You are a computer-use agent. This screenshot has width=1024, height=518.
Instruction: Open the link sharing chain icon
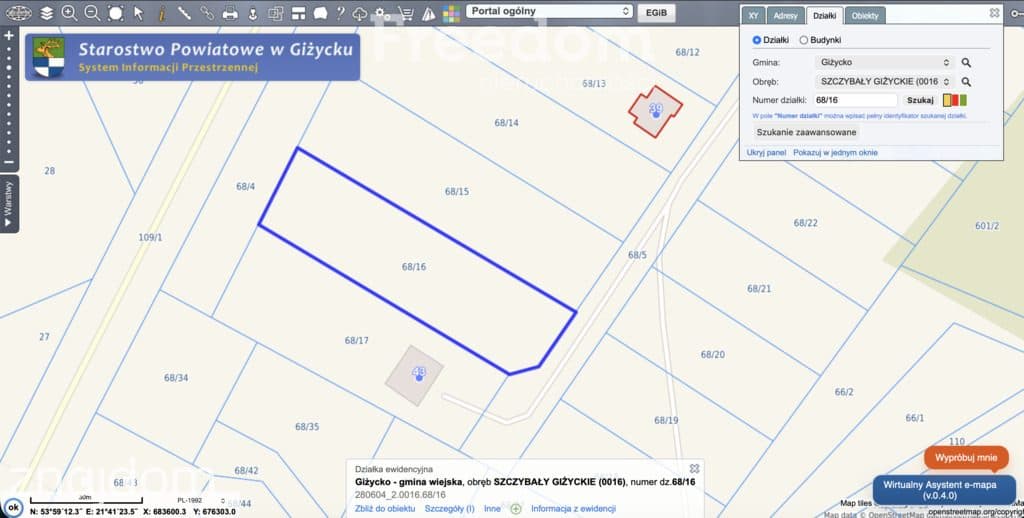tap(207, 12)
